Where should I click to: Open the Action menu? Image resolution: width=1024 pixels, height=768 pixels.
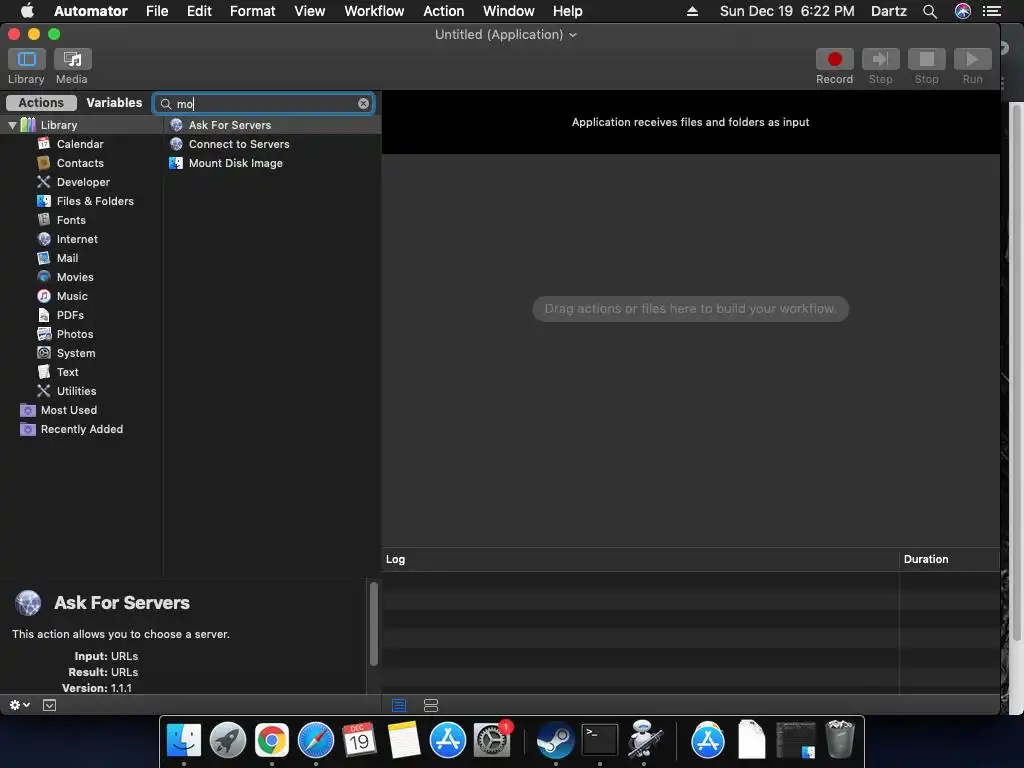tap(443, 11)
